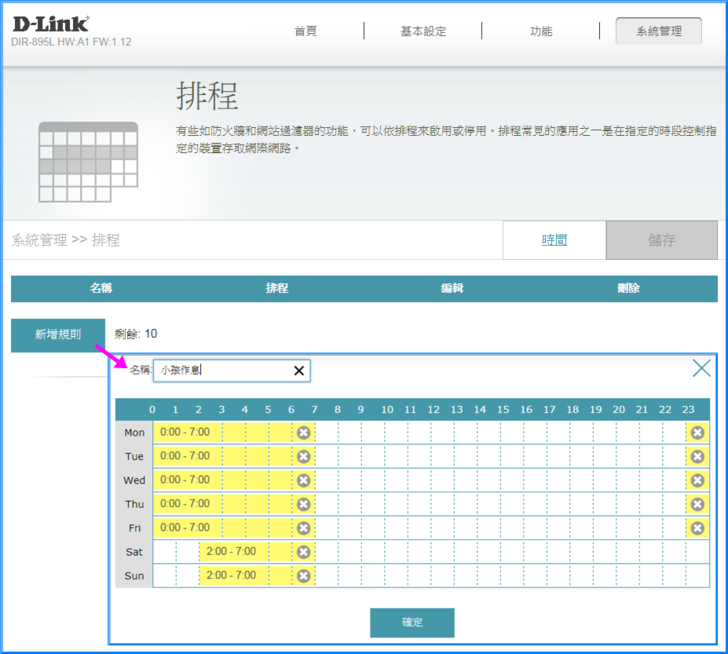This screenshot has height=654, width=728.
Task: Open the 功能 menu
Action: (x=541, y=31)
